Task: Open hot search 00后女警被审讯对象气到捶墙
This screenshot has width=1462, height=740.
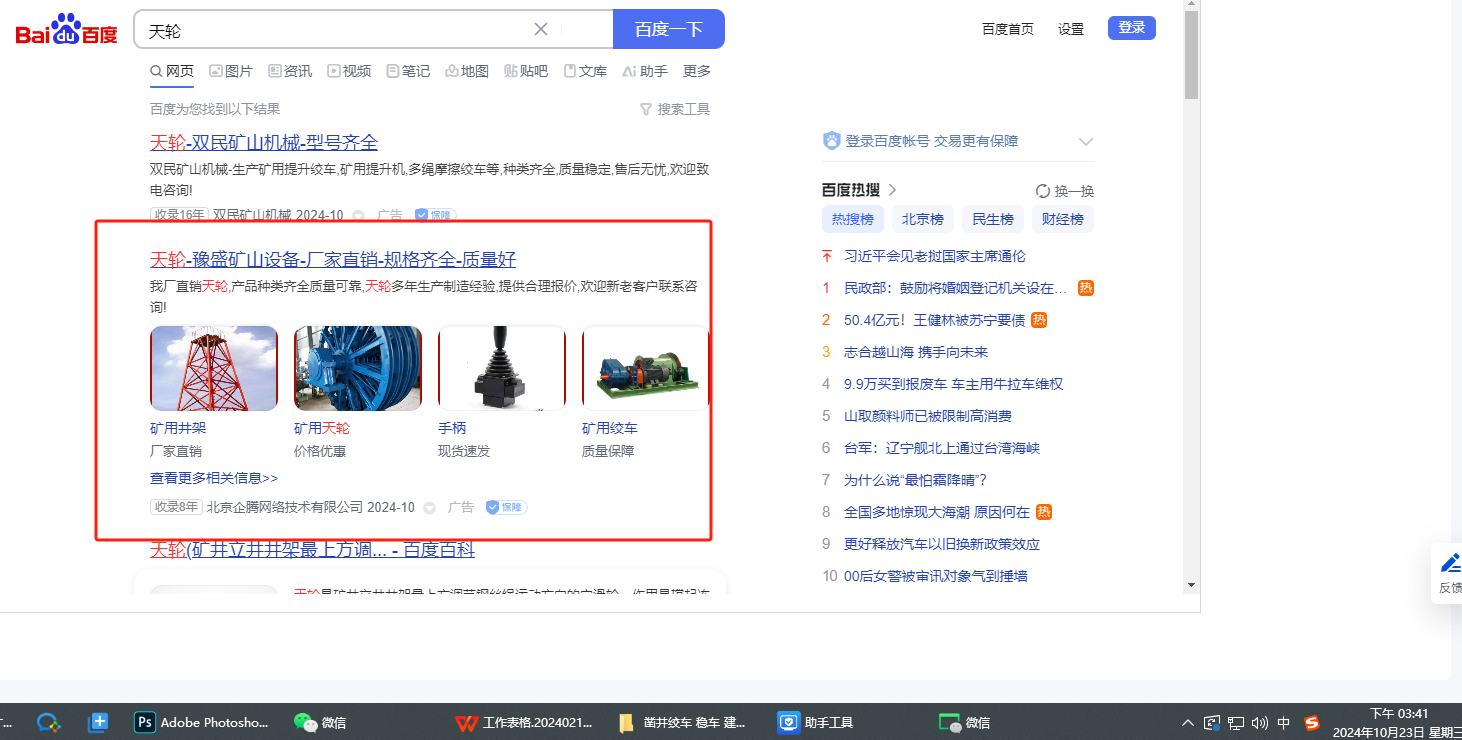Action: (x=936, y=577)
